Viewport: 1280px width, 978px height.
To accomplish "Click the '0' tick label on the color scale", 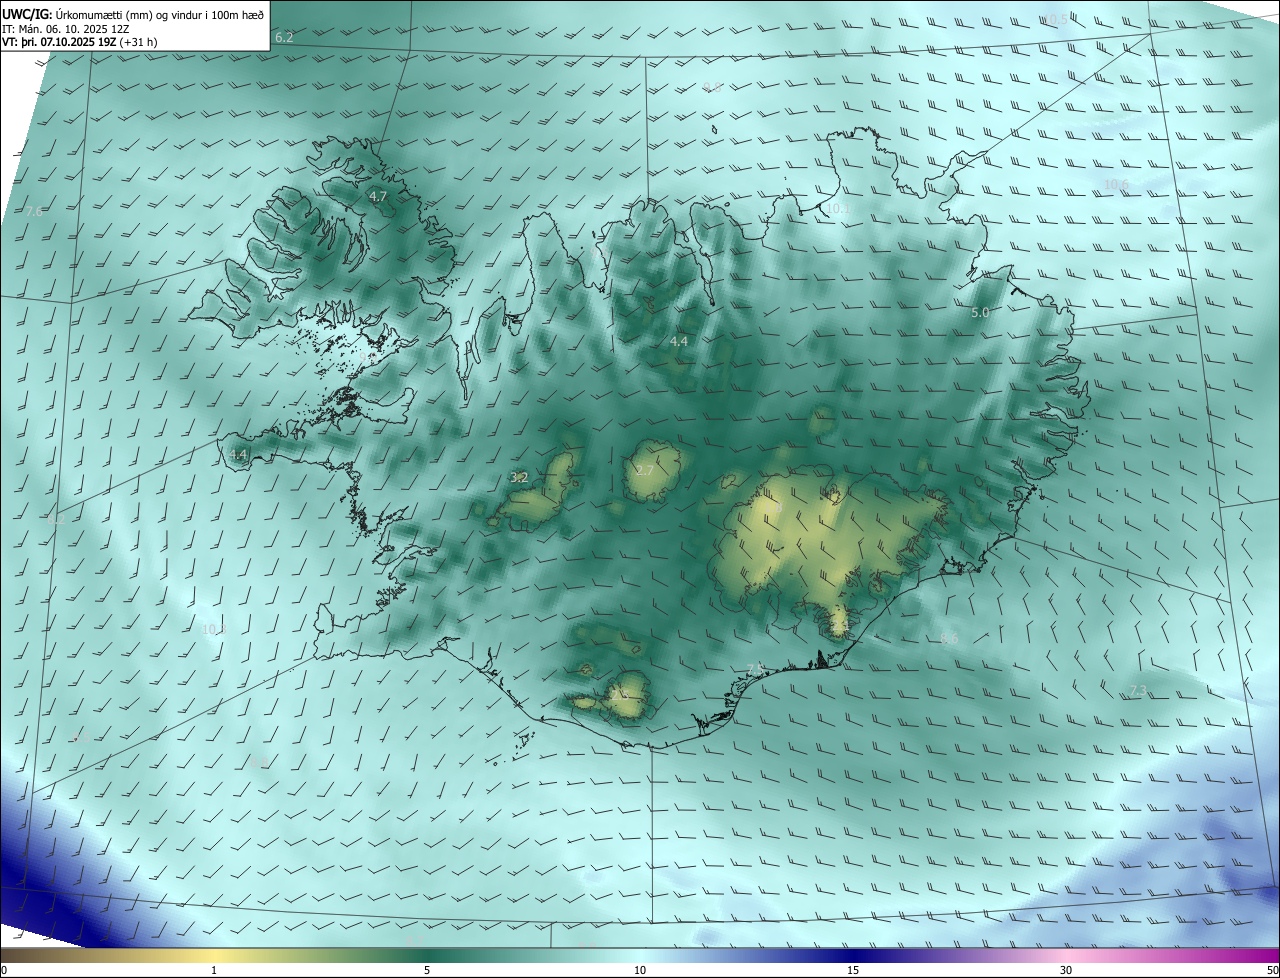I will tap(3, 970).
